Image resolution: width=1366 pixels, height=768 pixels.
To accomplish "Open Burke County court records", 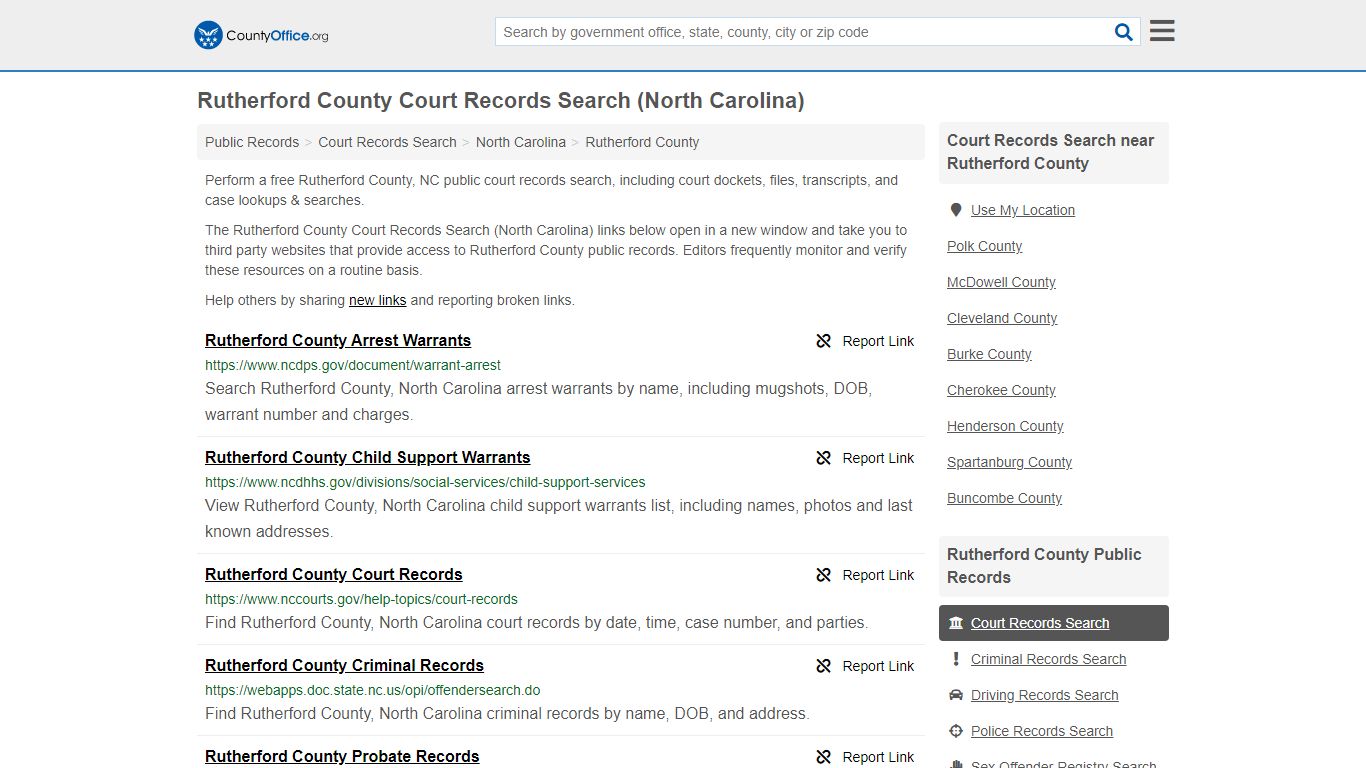I will (989, 354).
